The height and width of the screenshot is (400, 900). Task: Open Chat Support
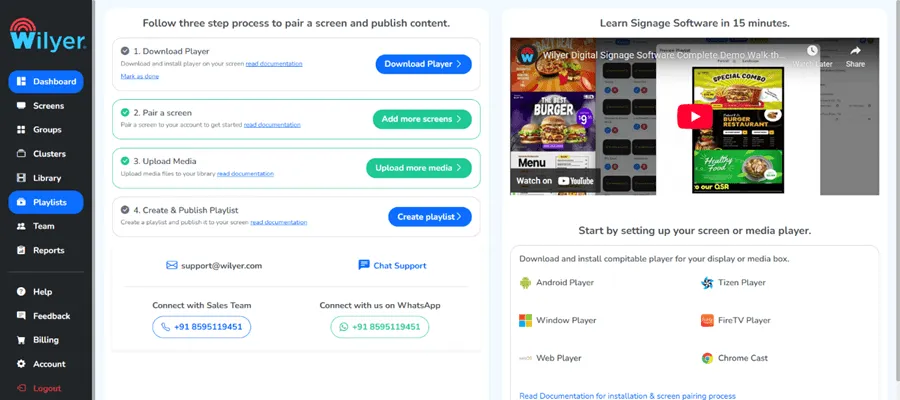pos(399,266)
